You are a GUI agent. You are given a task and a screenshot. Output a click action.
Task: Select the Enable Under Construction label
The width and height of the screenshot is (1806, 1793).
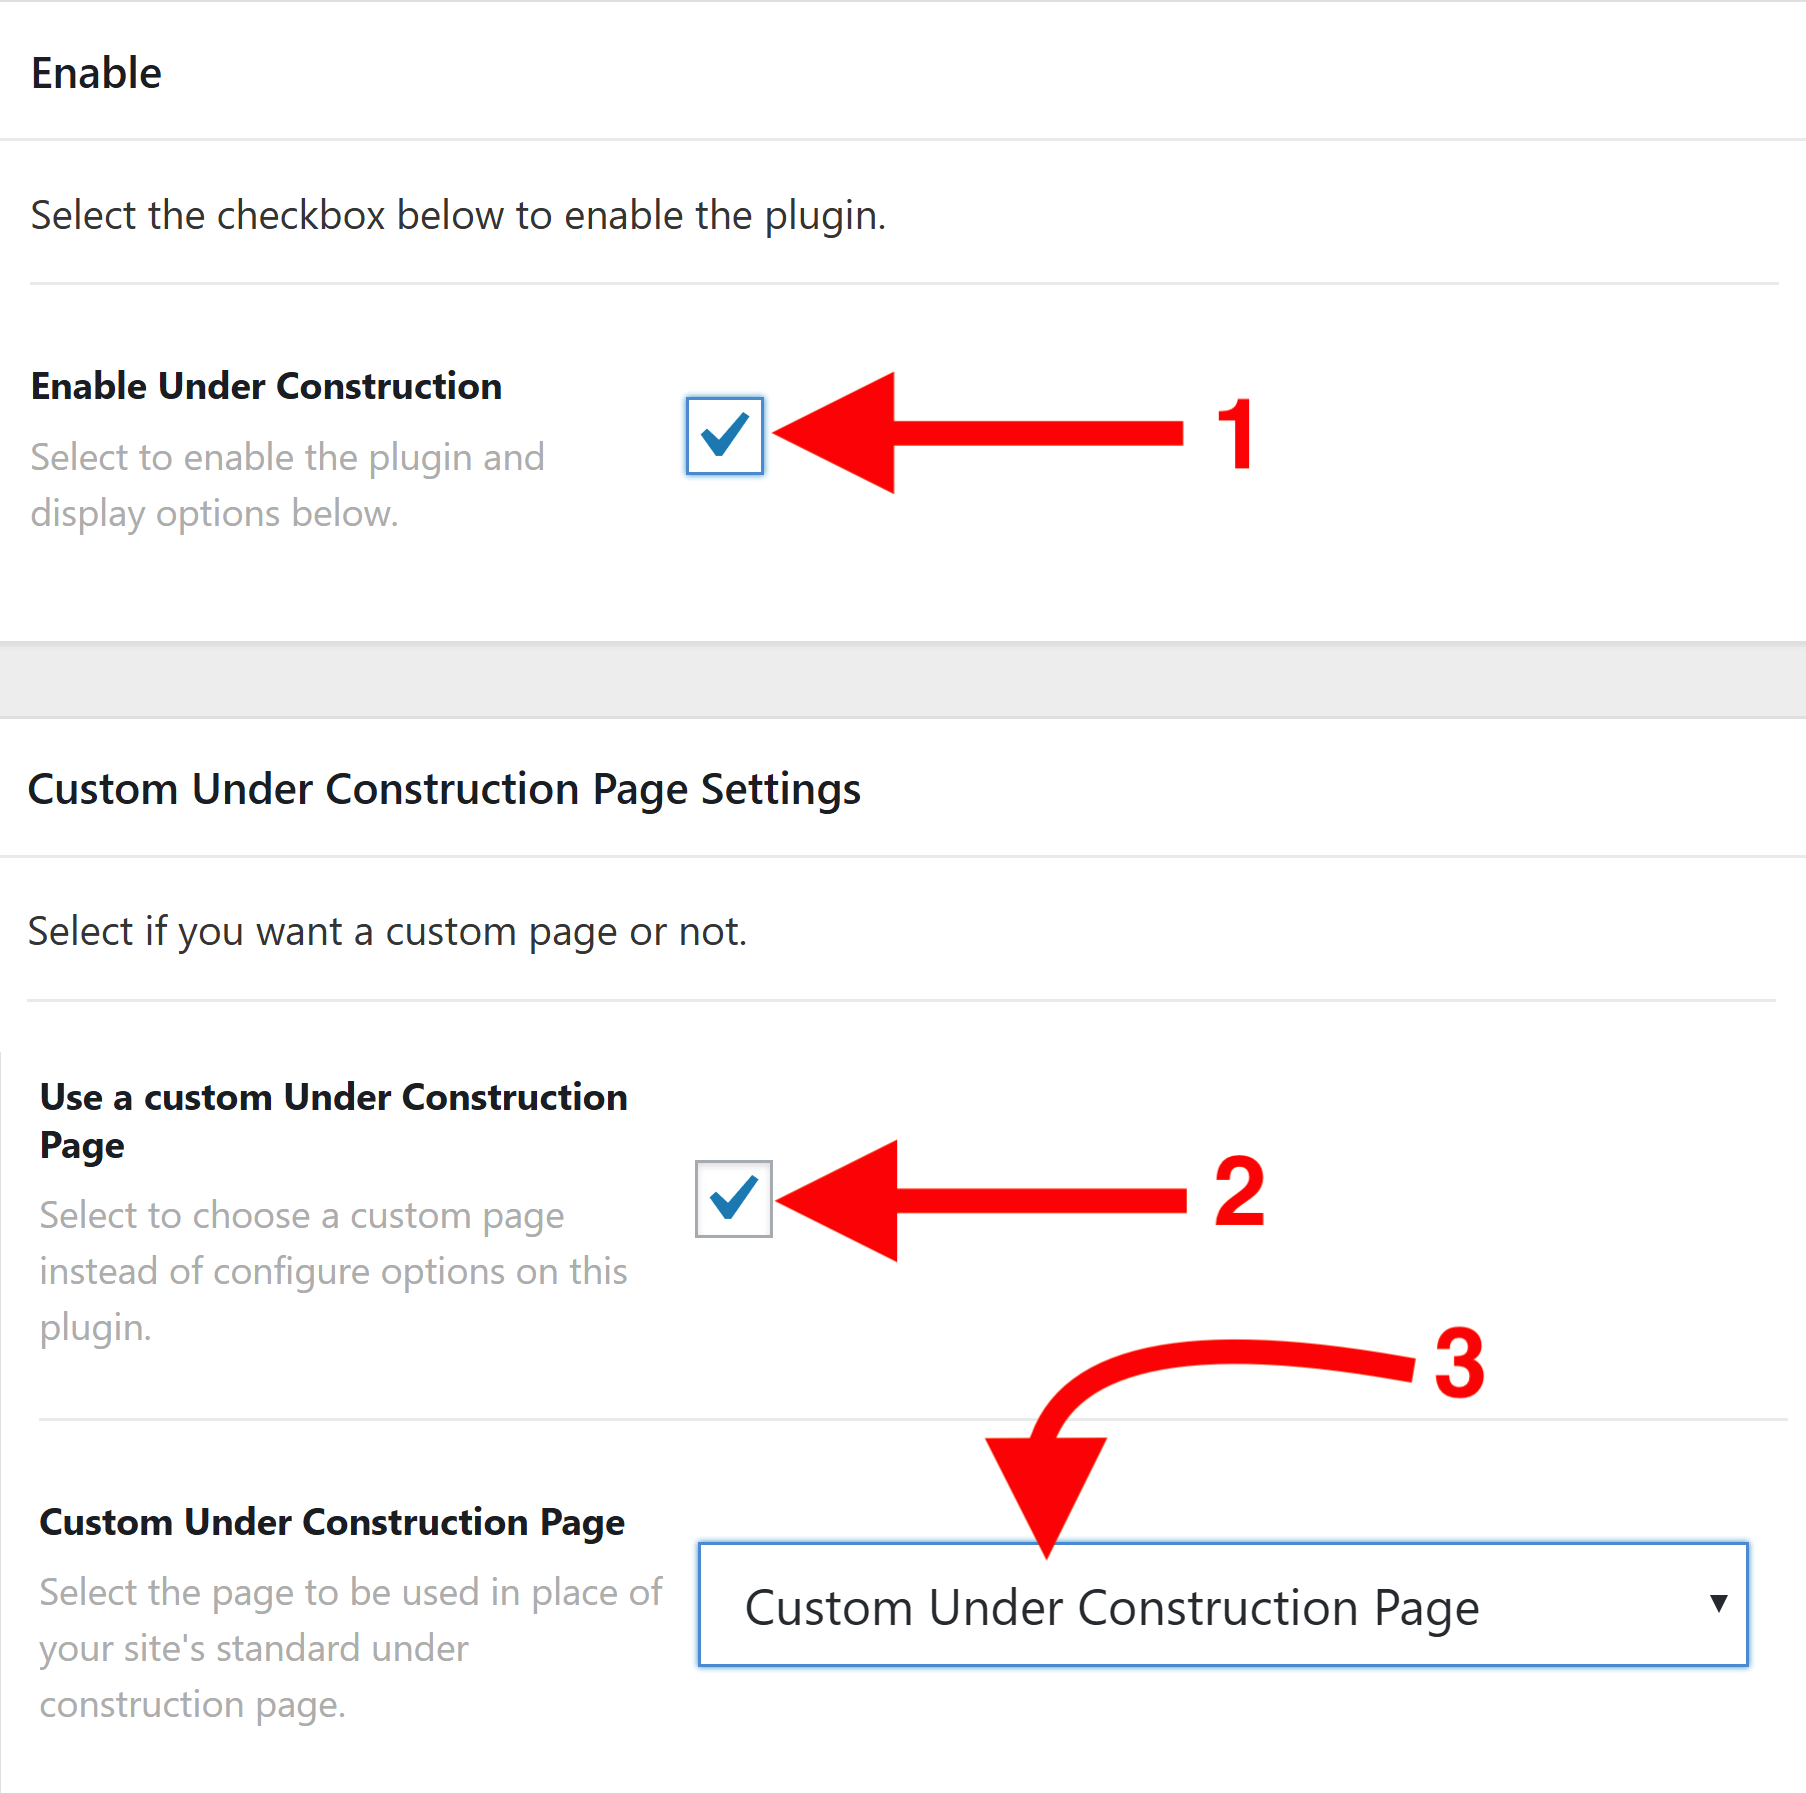pyautogui.click(x=266, y=386)
